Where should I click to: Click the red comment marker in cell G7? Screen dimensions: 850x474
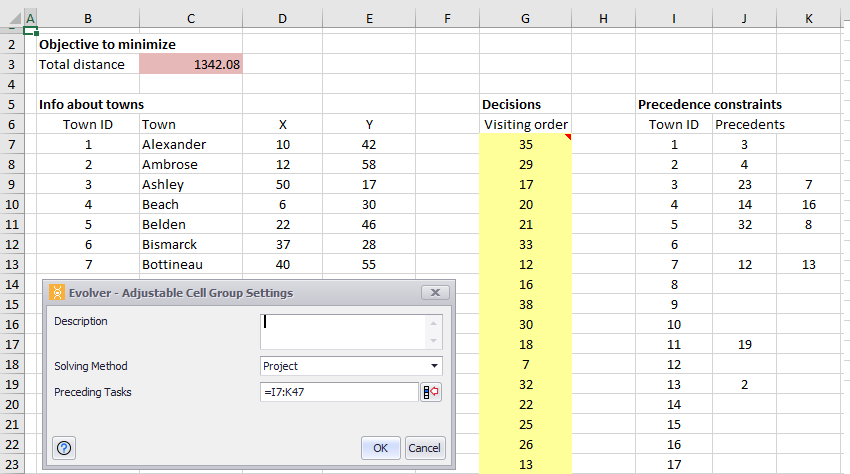[568, 137]
